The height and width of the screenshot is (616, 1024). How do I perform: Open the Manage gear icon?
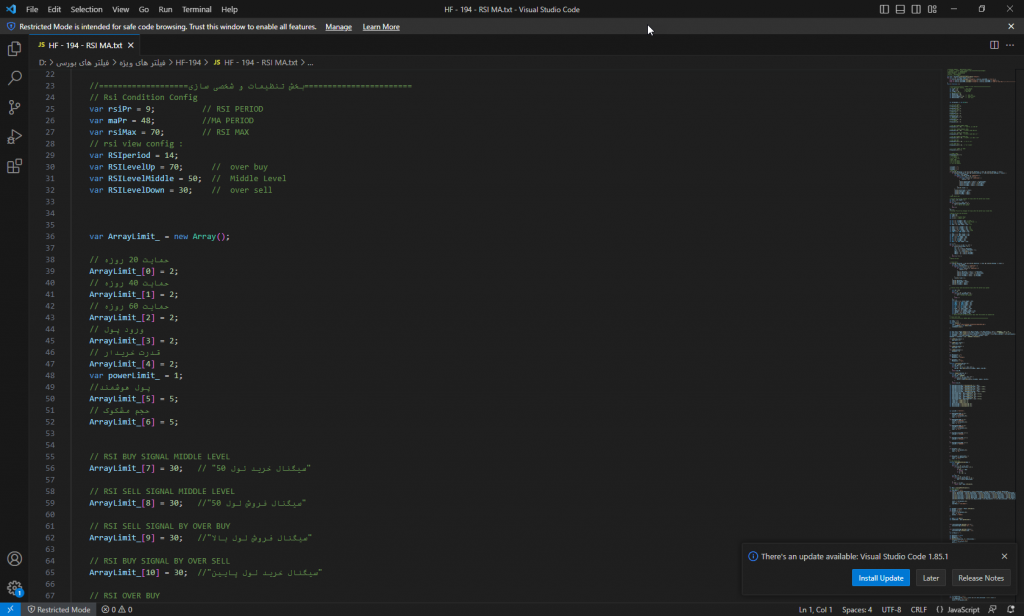[x=14, y=588]
